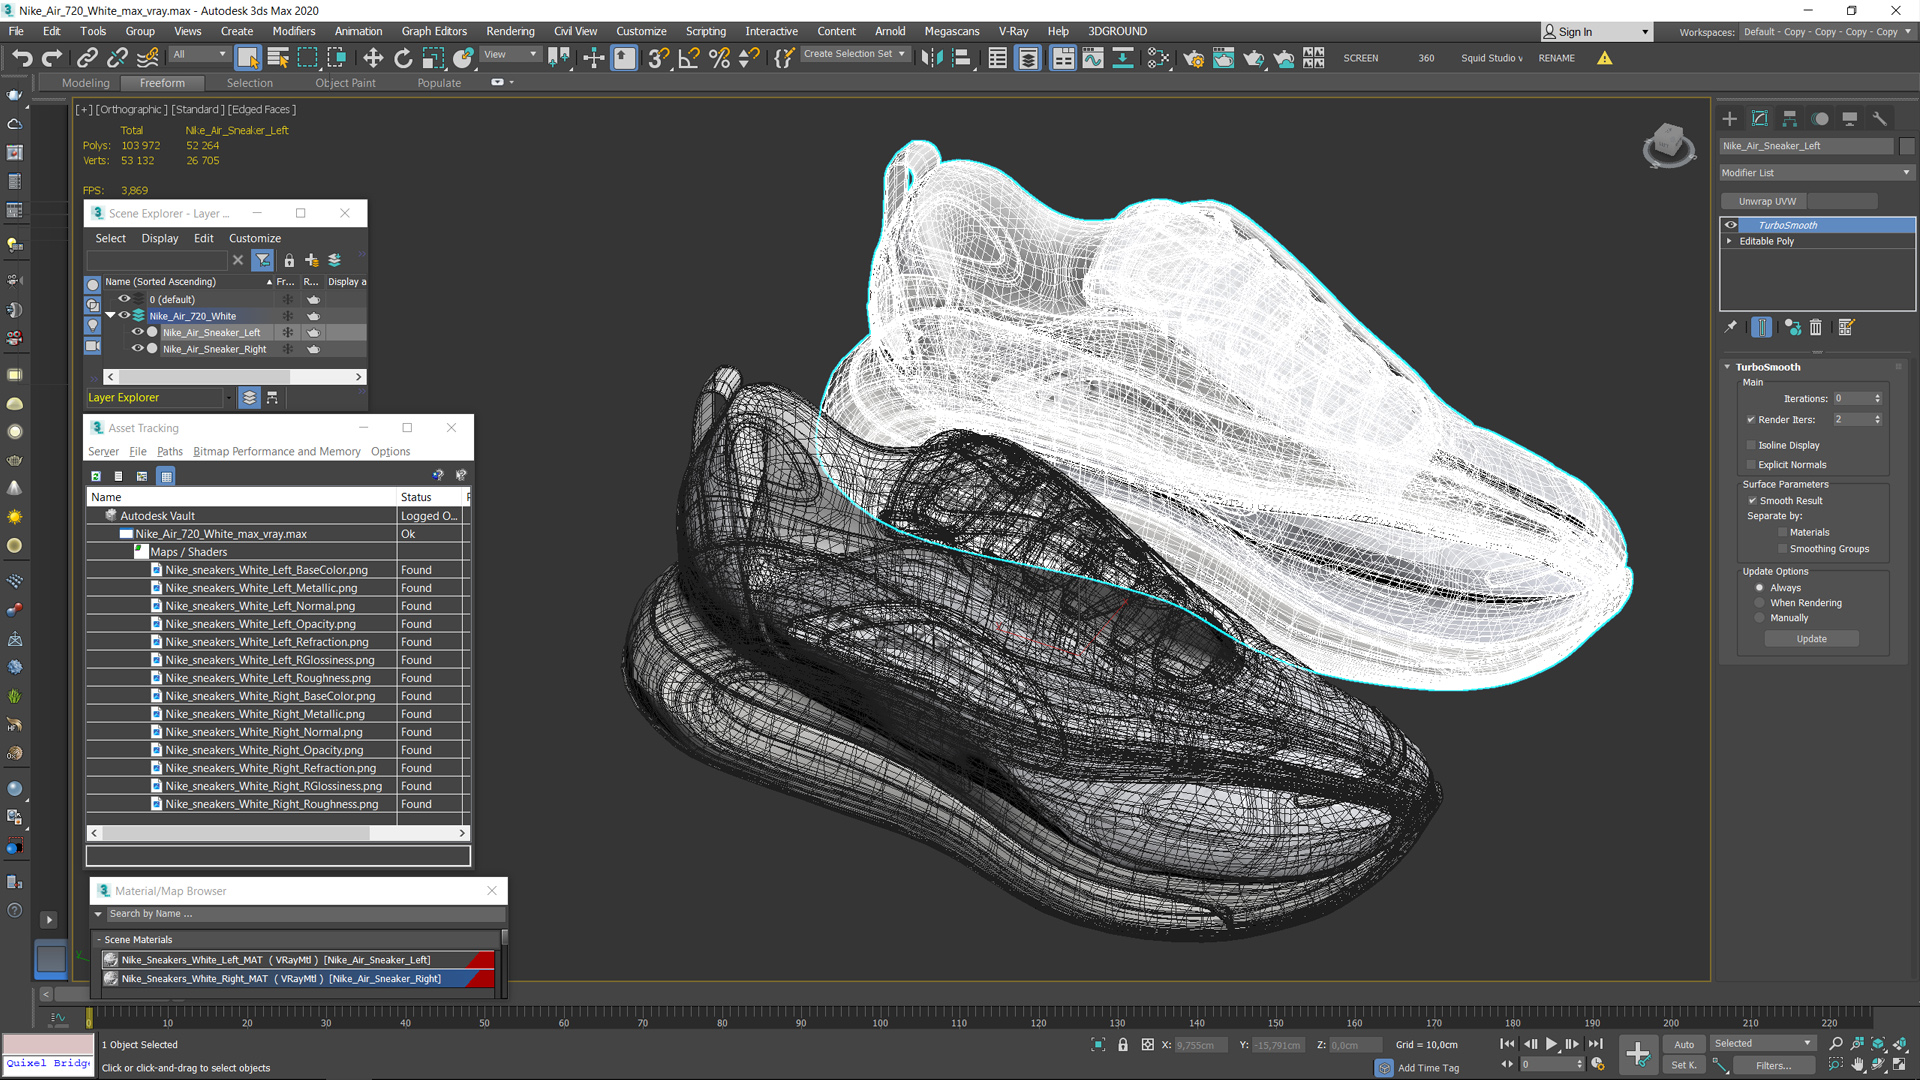
Task: Select the Manually update option
Action: click(x=1760, y=618)
